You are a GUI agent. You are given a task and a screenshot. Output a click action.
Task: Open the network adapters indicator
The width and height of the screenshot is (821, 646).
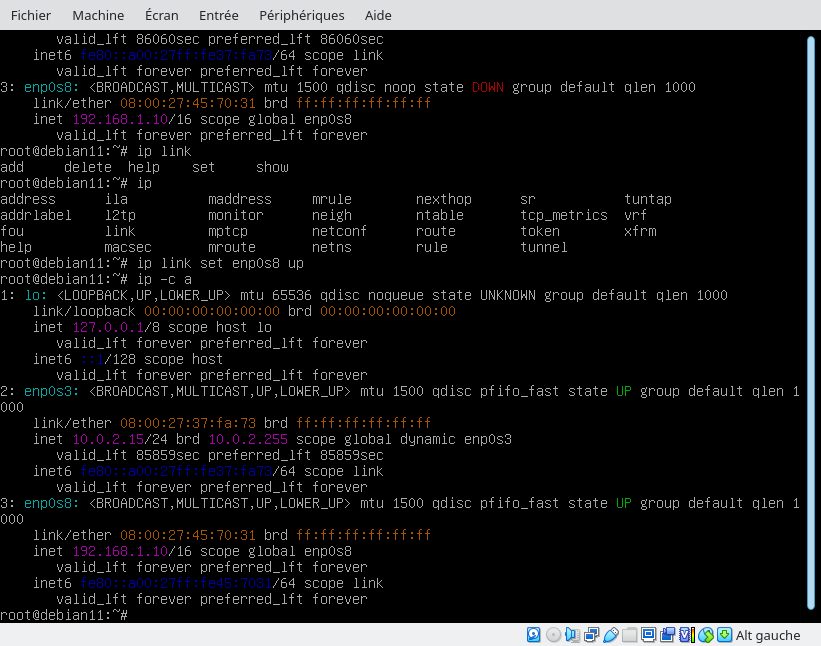[x=591, y=635]
